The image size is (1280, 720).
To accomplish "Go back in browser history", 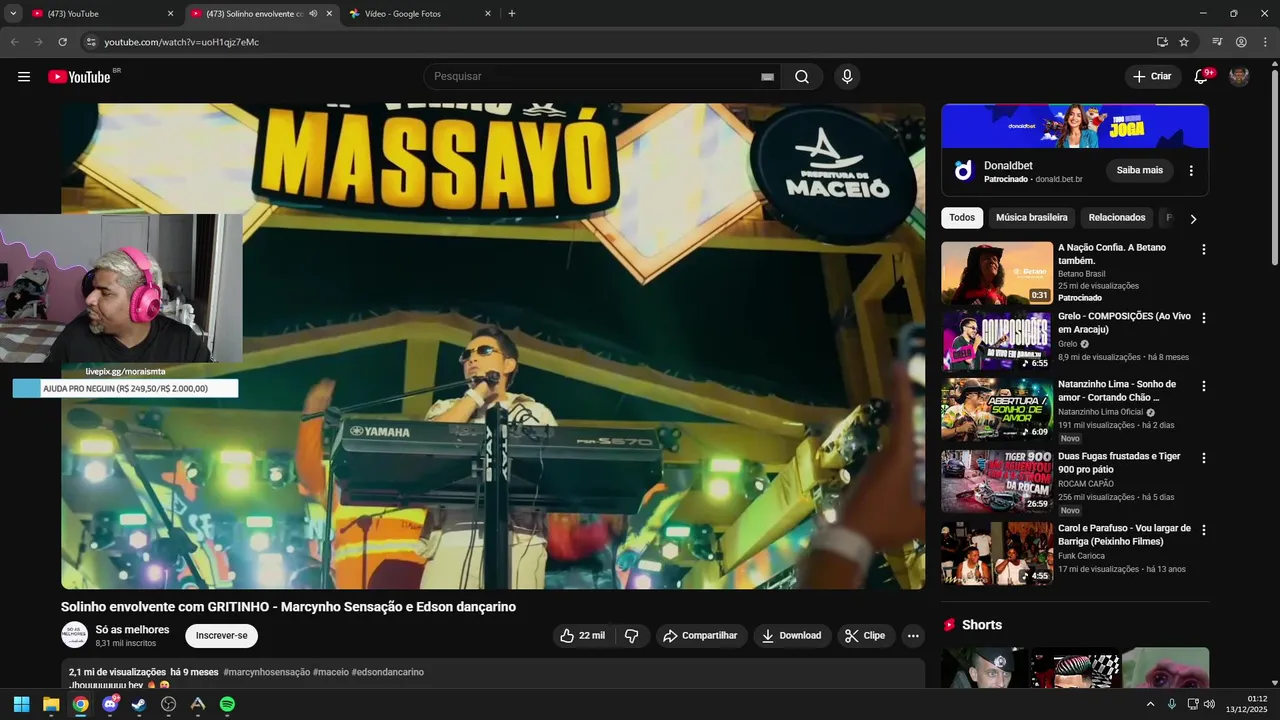I will 15,42.
